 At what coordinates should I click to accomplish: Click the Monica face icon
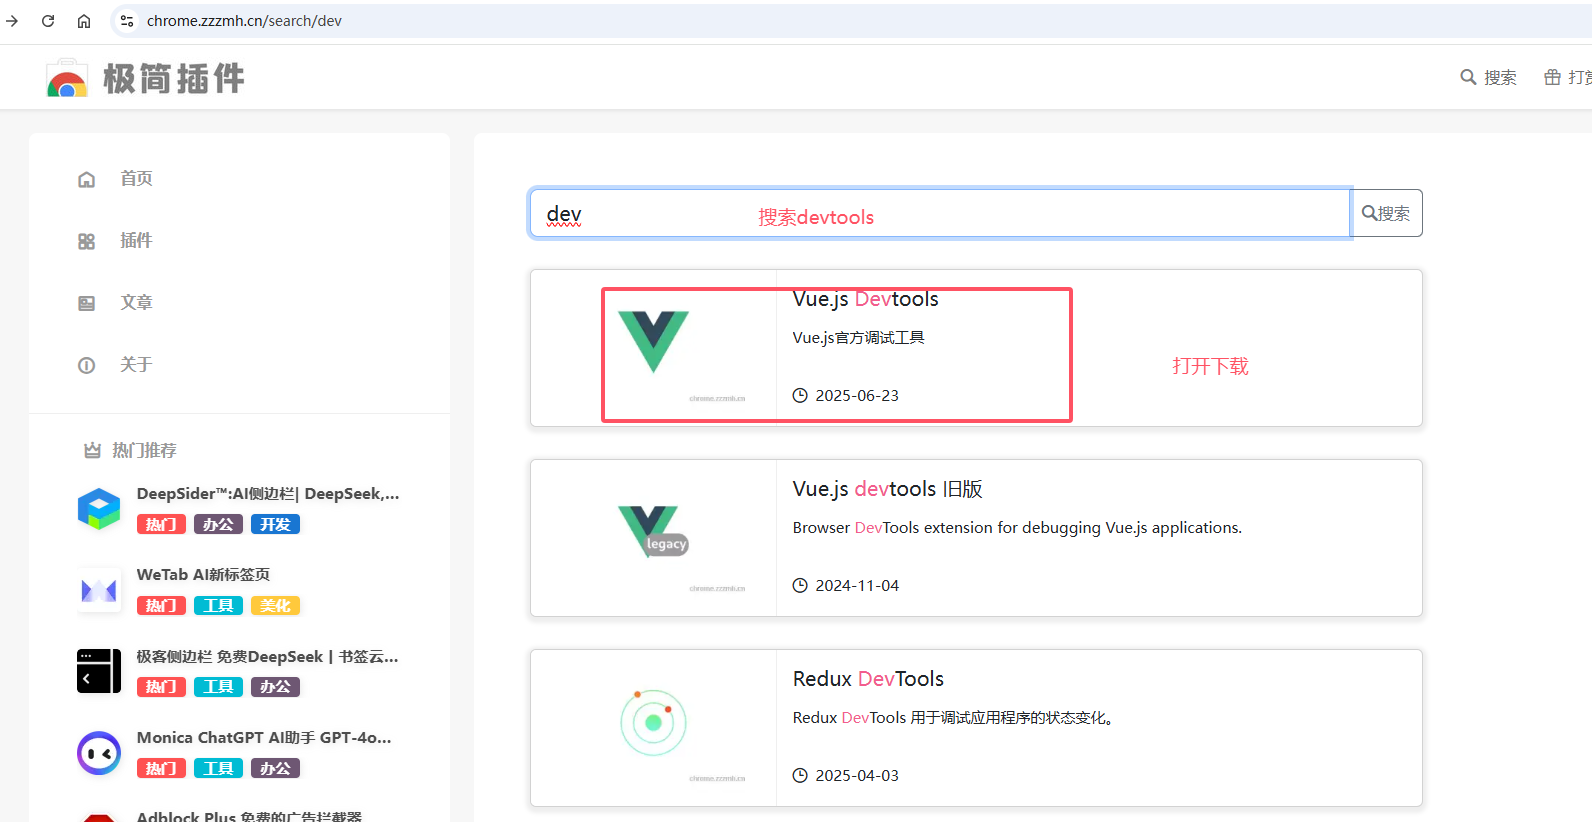tap(99, 753)
